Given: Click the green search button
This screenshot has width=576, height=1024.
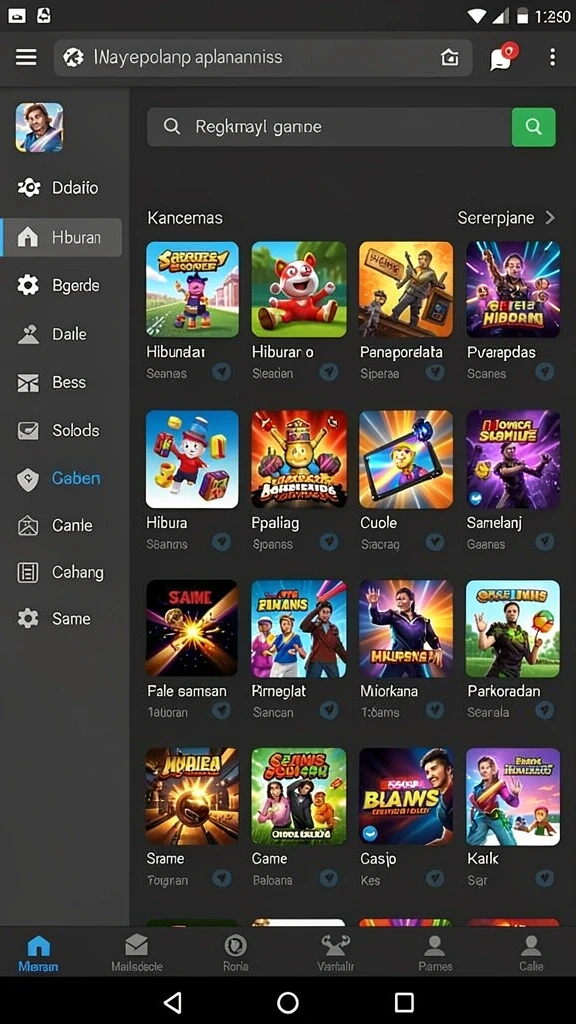Looking at the screenshot, I should [534, 127].
